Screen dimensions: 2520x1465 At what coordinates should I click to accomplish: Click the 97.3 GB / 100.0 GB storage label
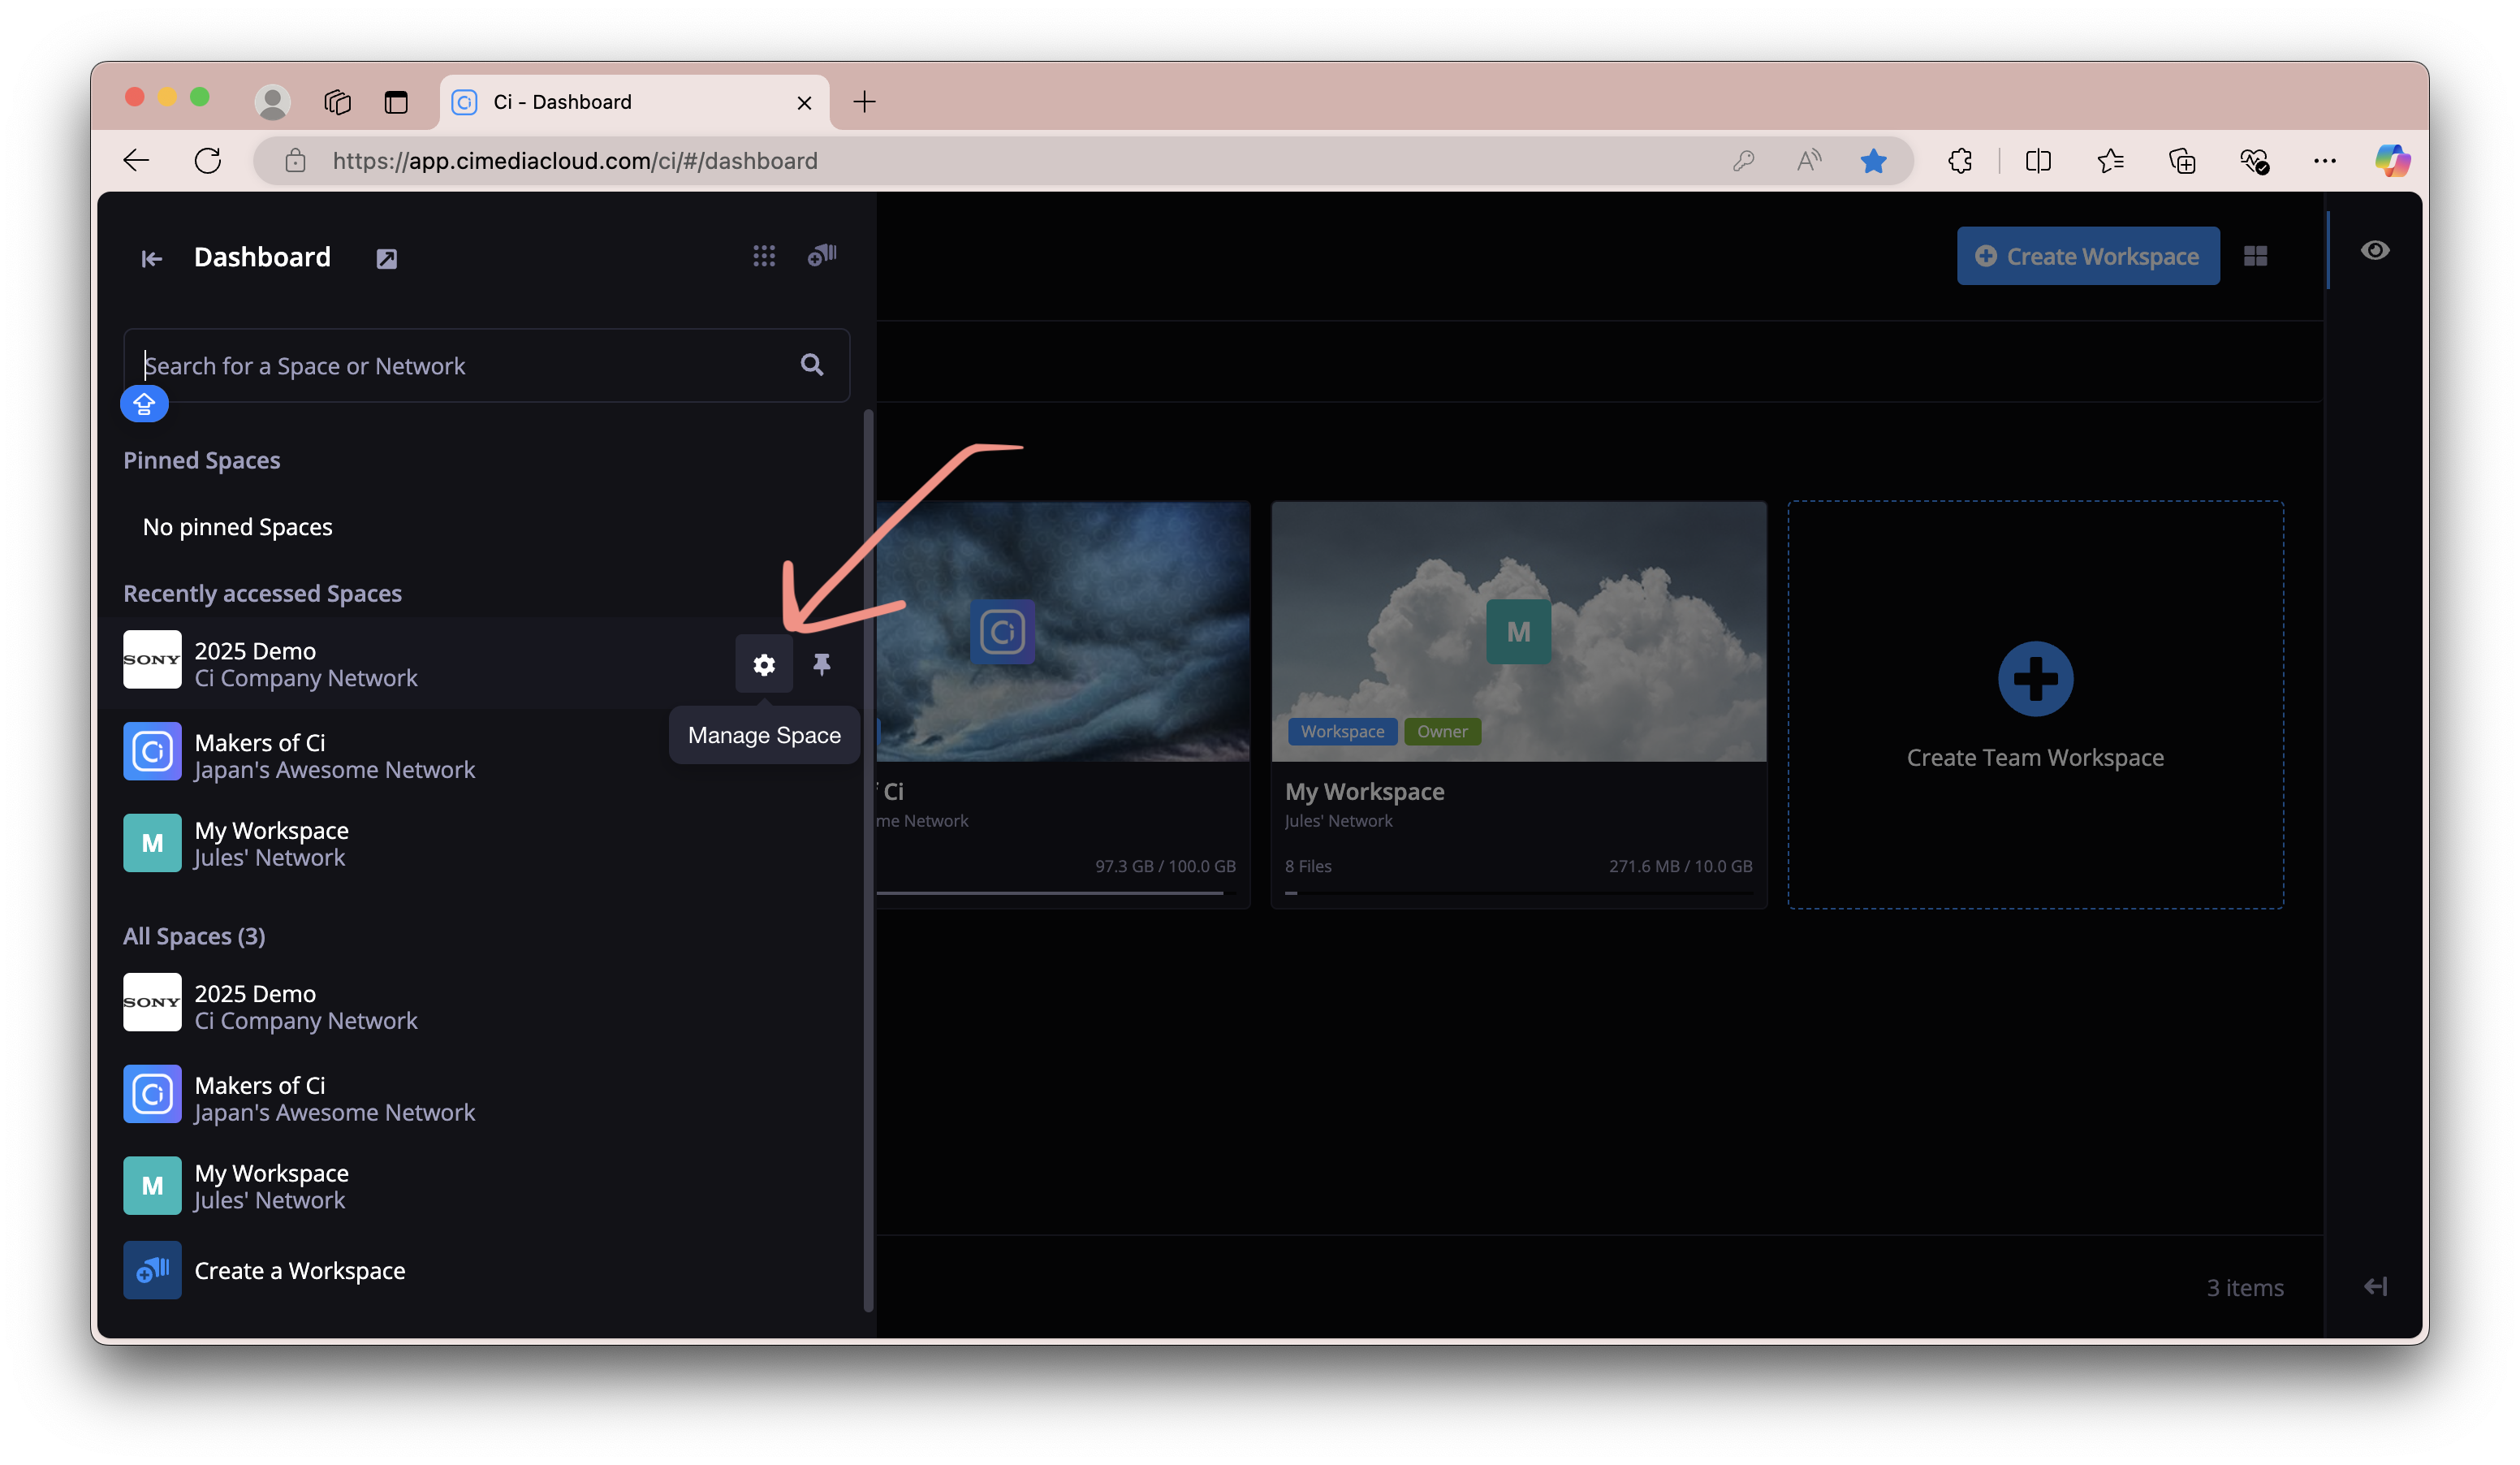click(1165, 866)
